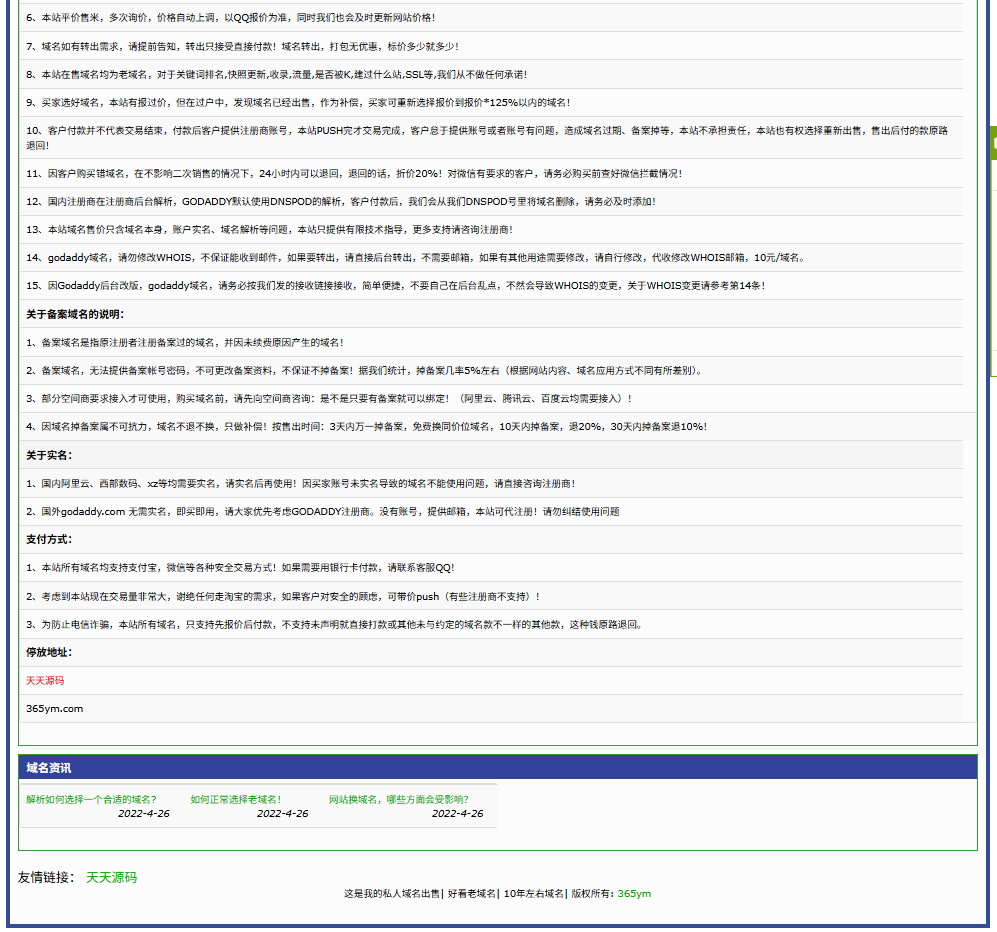Click the green 365ym copyright link
Image resolution: width=997 pixels, height=932 pixels.
point(634,894)
